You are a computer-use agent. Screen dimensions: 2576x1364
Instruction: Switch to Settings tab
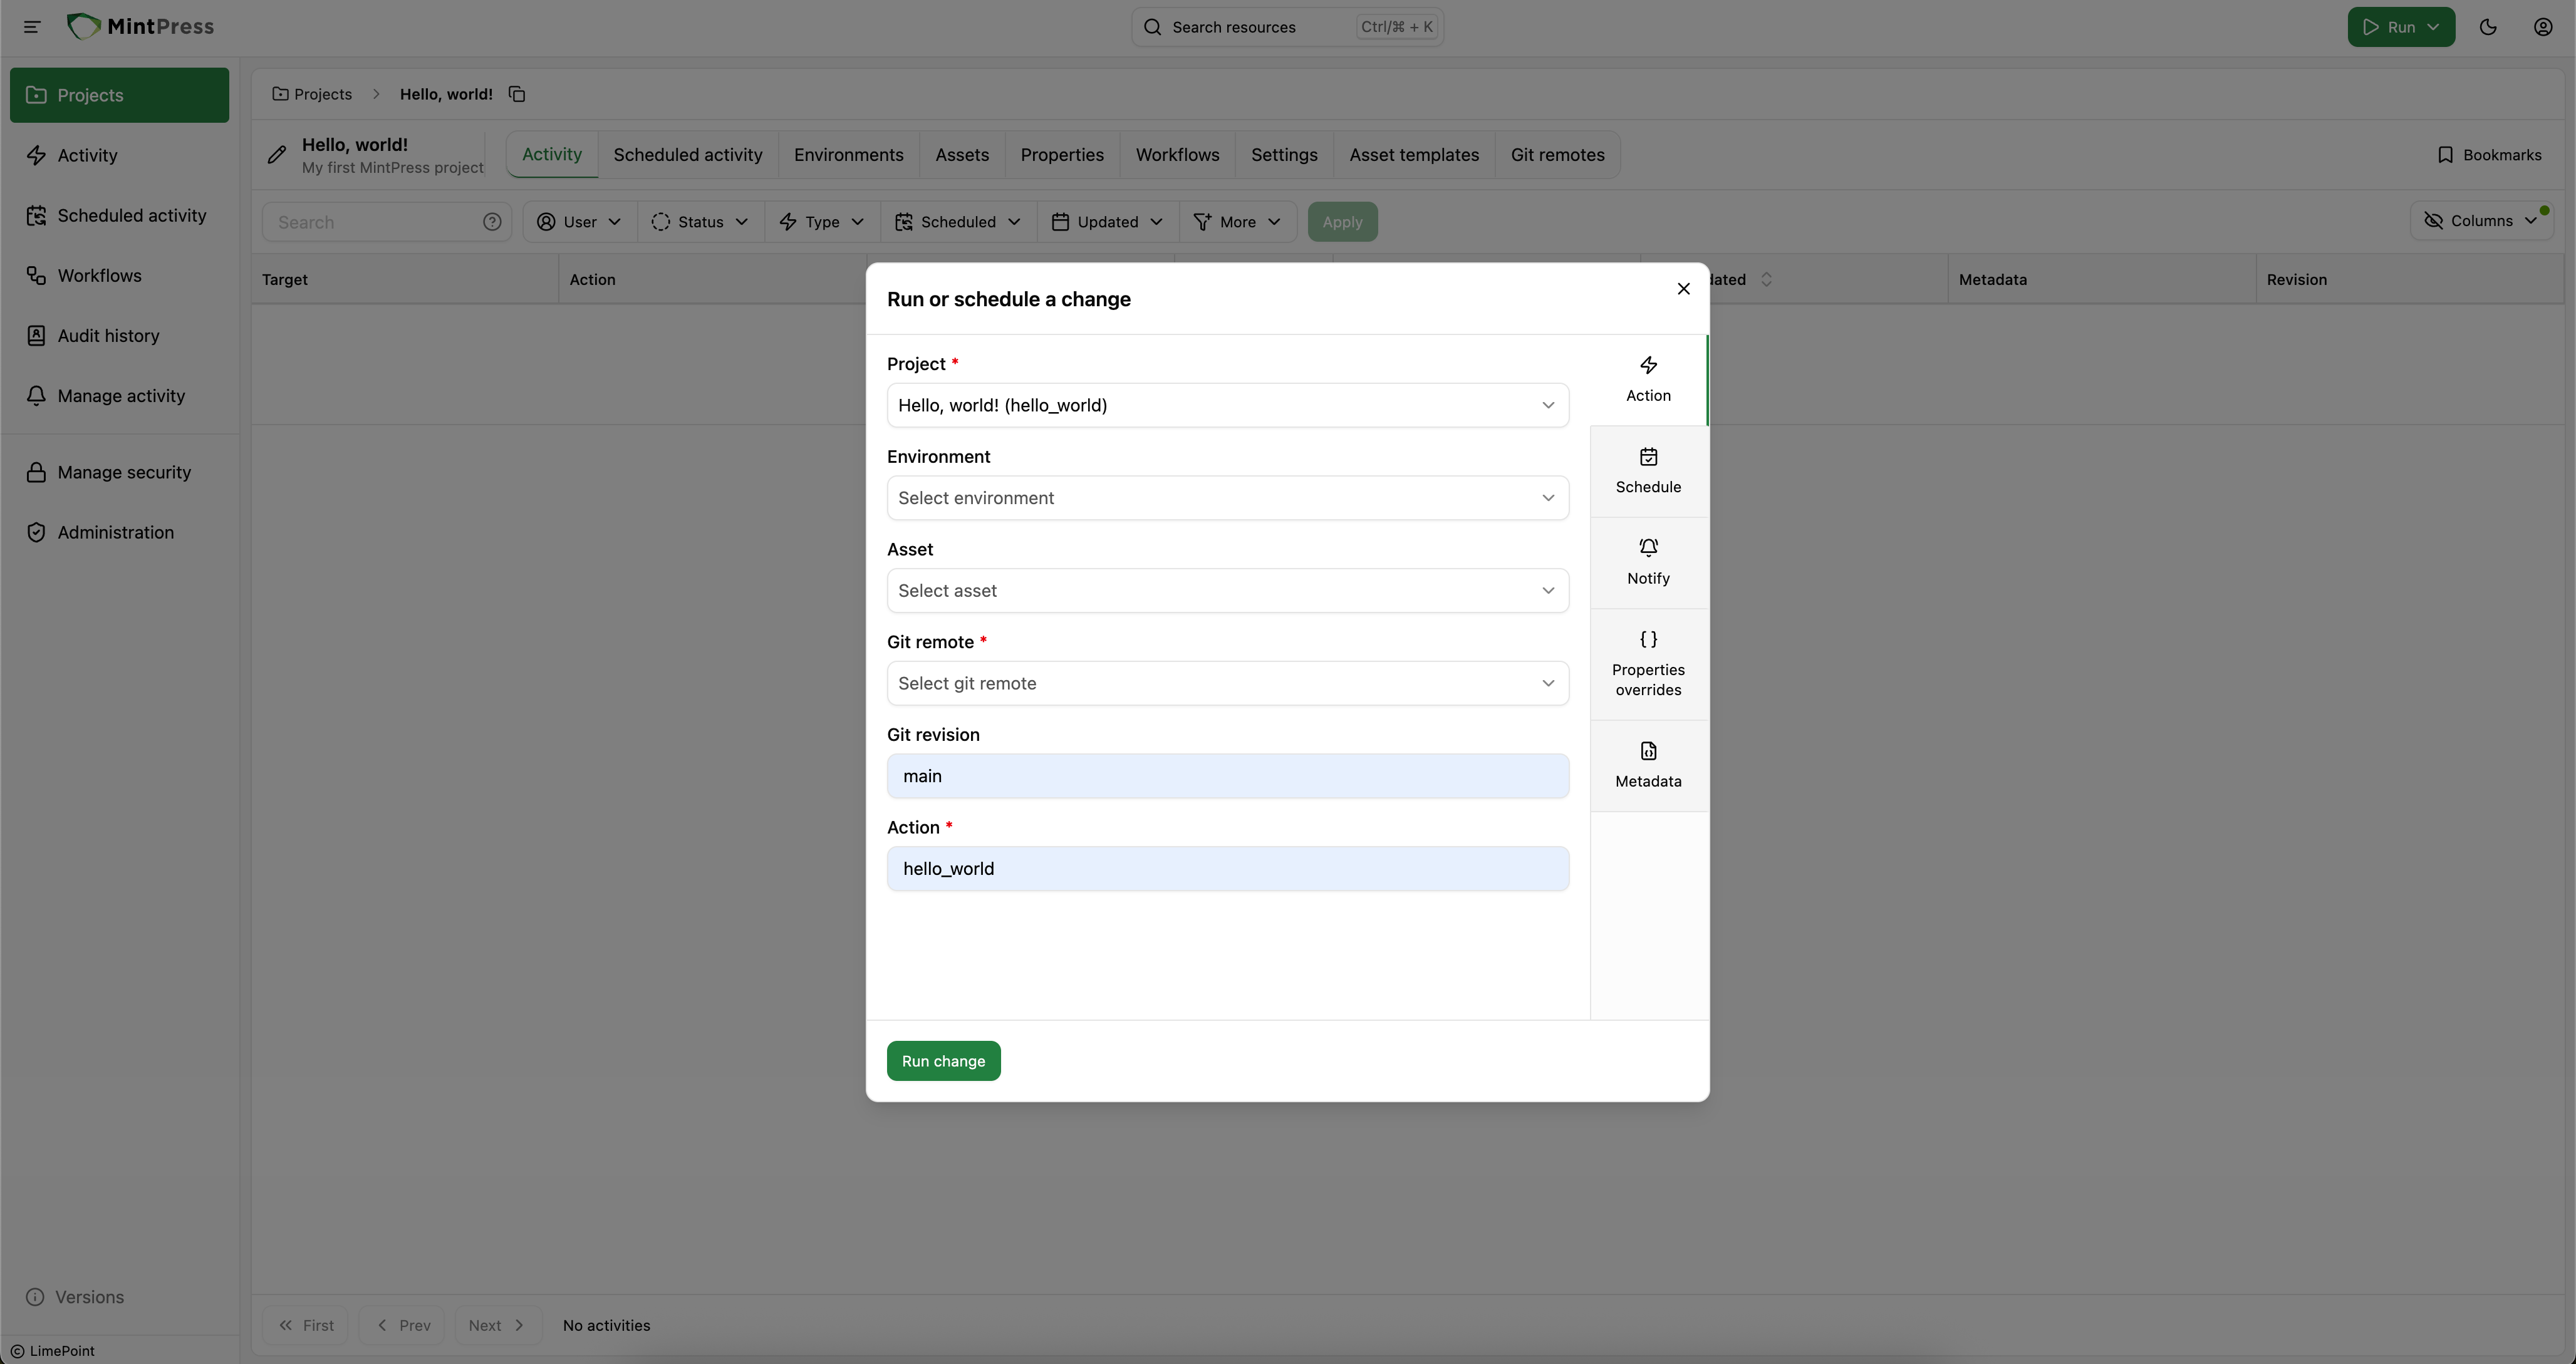[x=1284, y=155]
